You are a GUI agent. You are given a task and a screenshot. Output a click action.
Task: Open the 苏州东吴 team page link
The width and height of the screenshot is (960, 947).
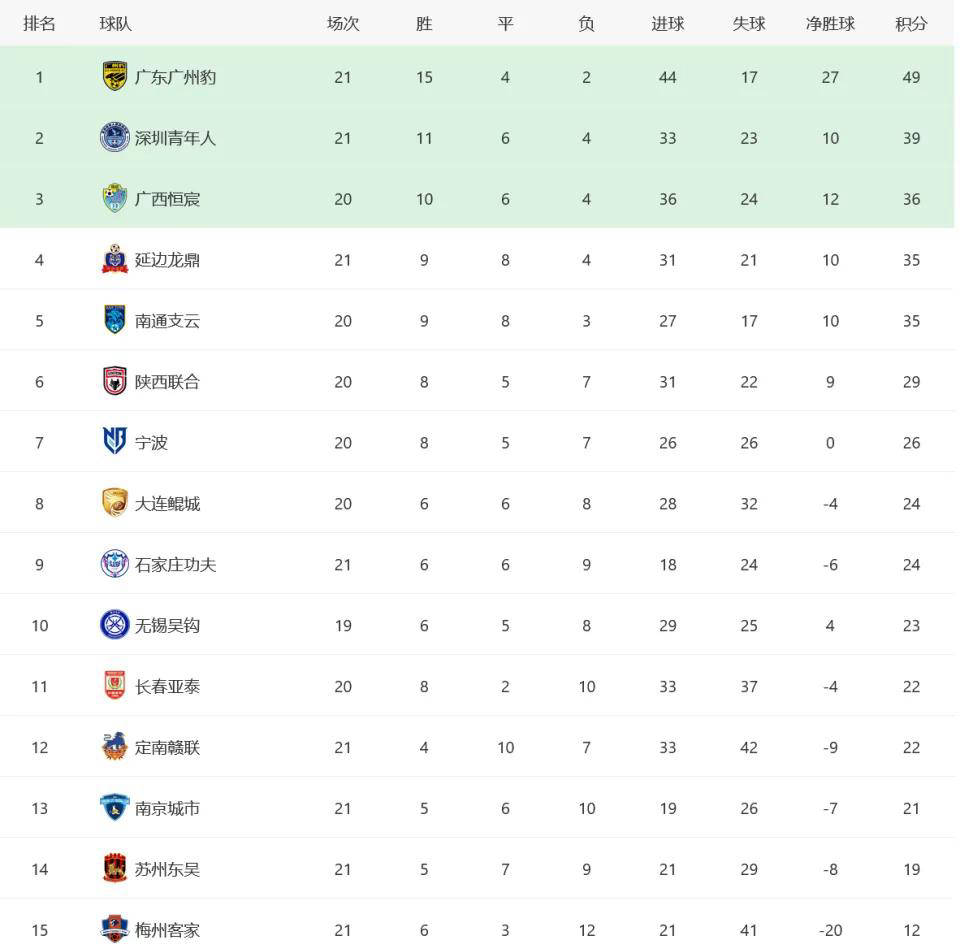pos(167,869)
